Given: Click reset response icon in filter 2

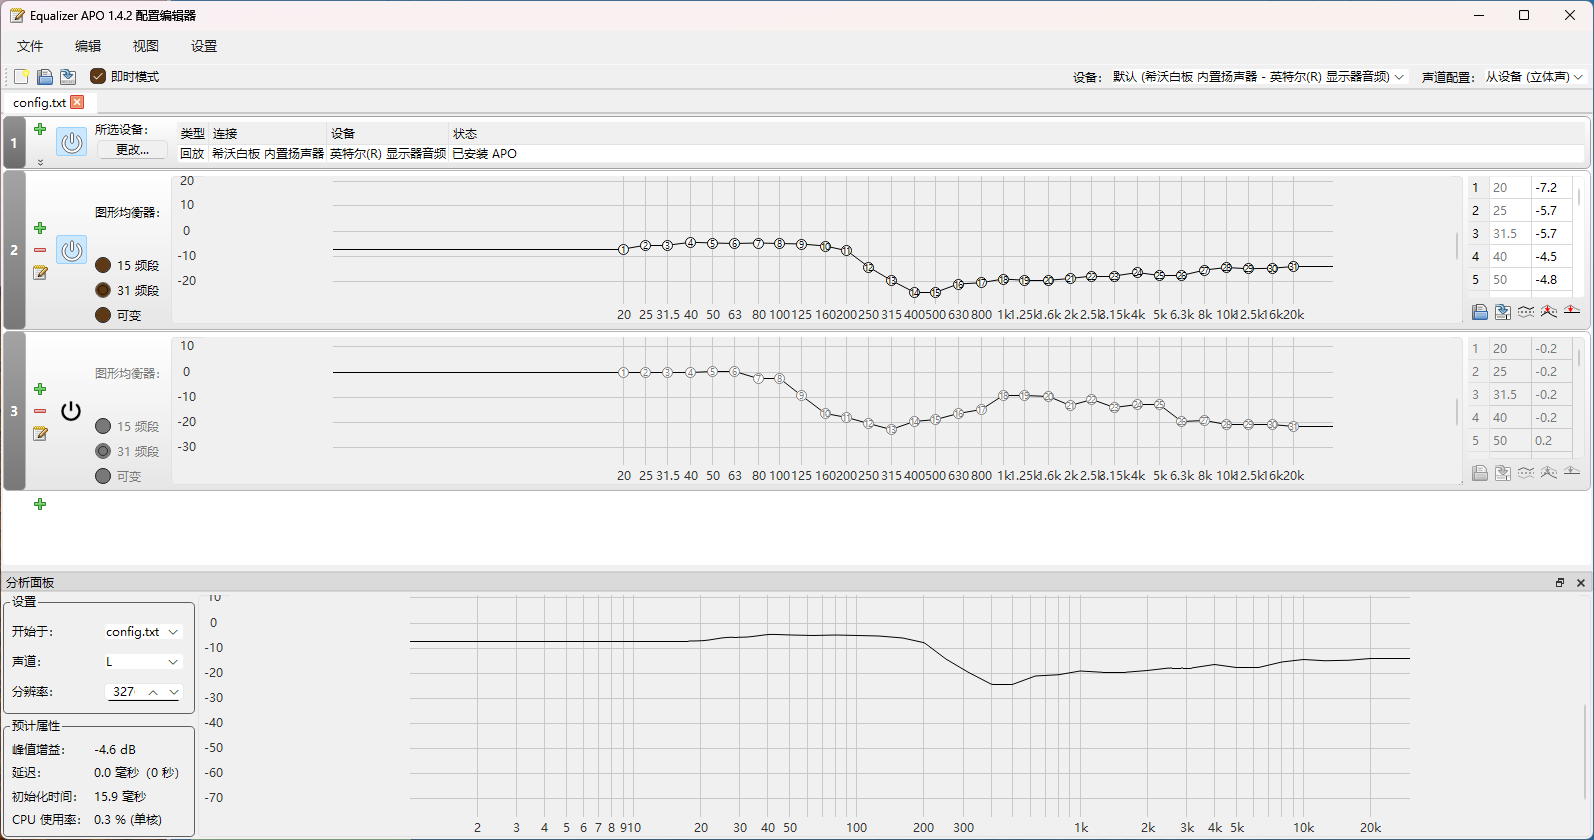Looking at the screenshot, I should pyautogui.click(x=1572, y=312).
